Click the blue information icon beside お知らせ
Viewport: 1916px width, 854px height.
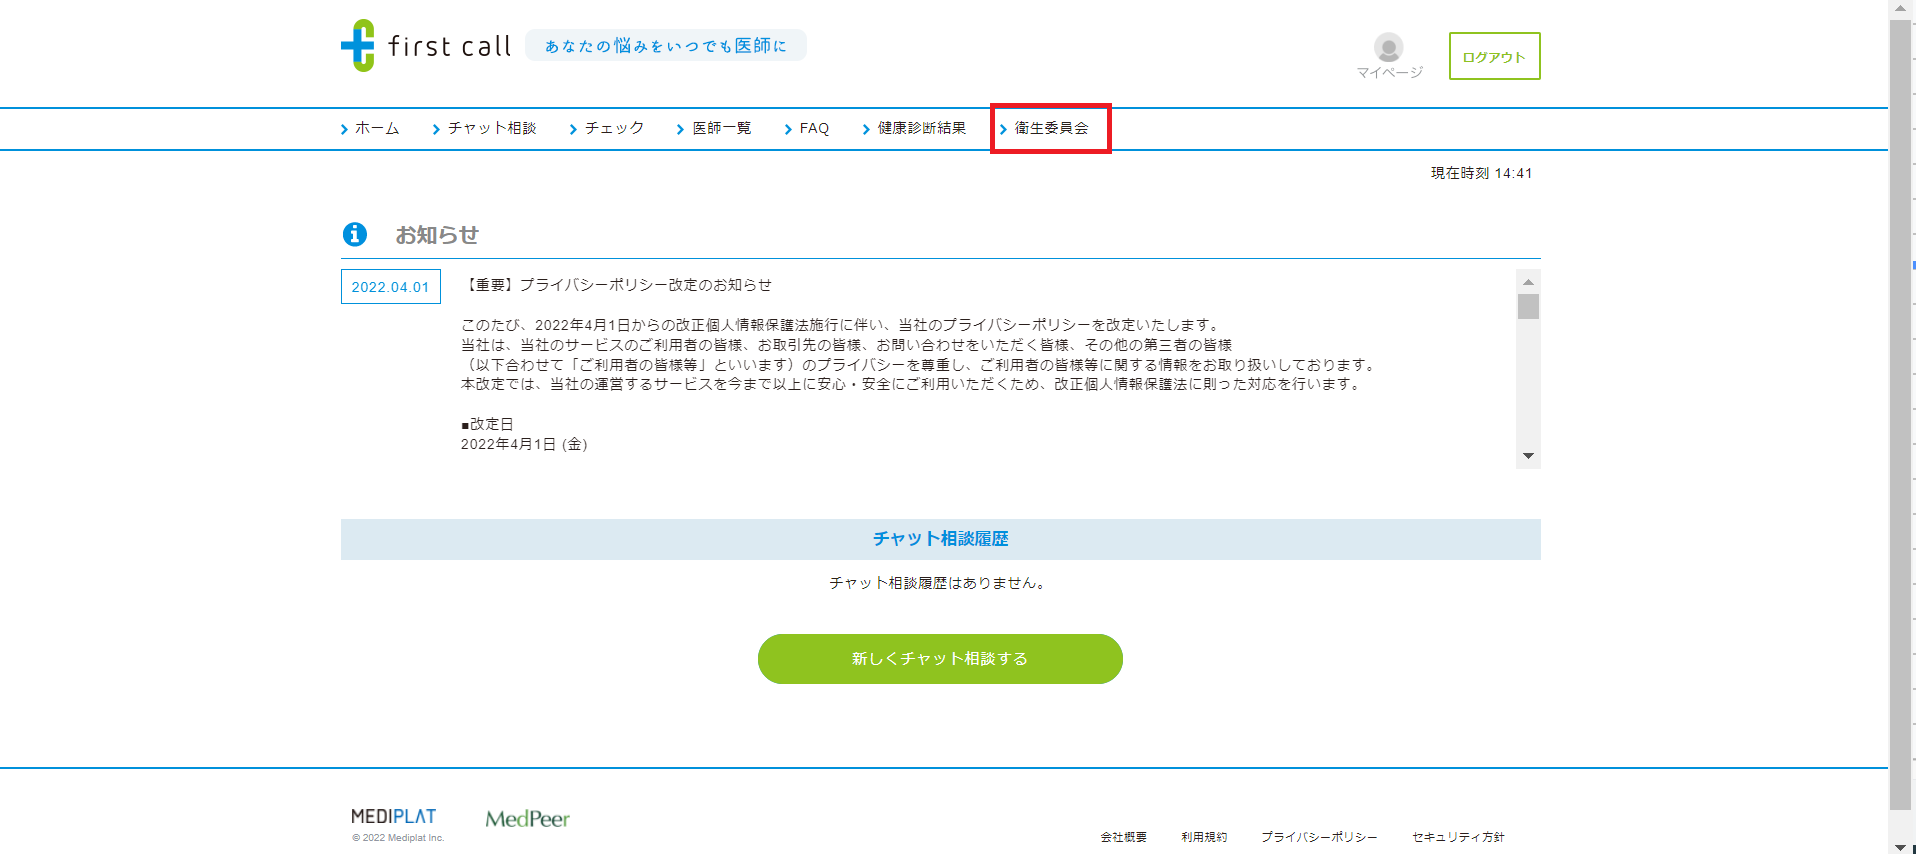pos(355,234)
